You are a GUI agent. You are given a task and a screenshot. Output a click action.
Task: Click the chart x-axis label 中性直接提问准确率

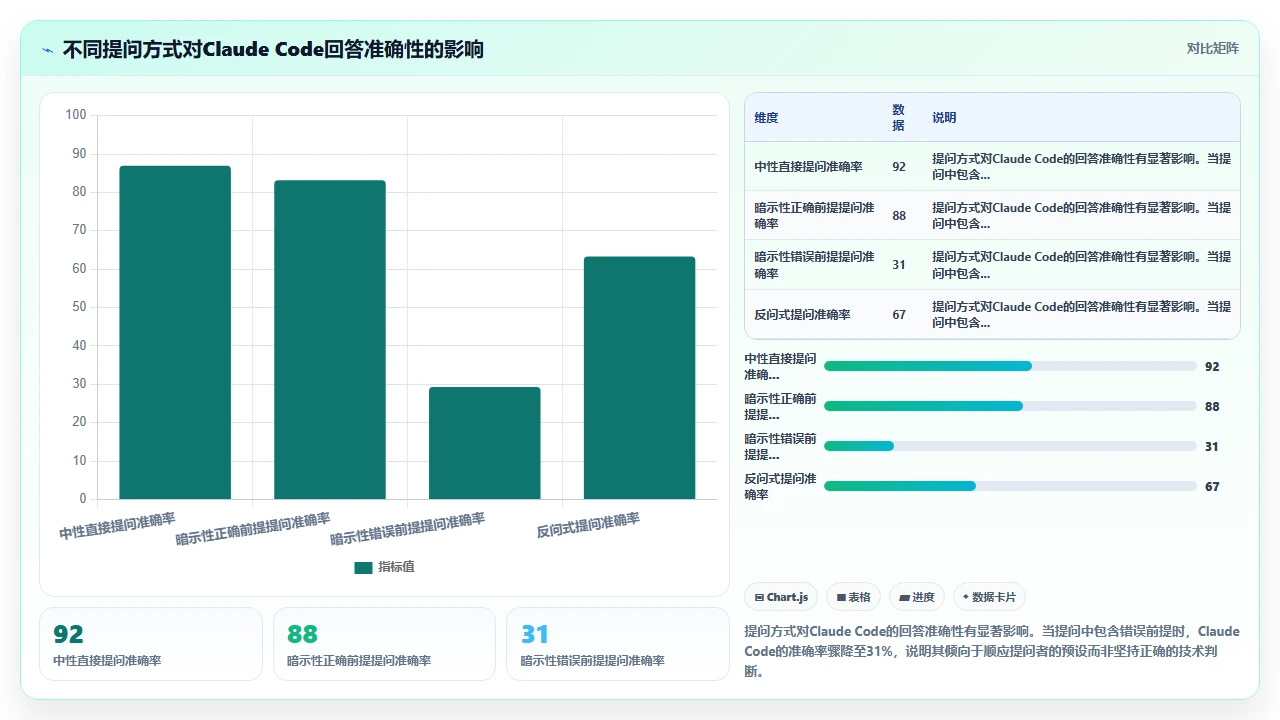tap(117, 527)
